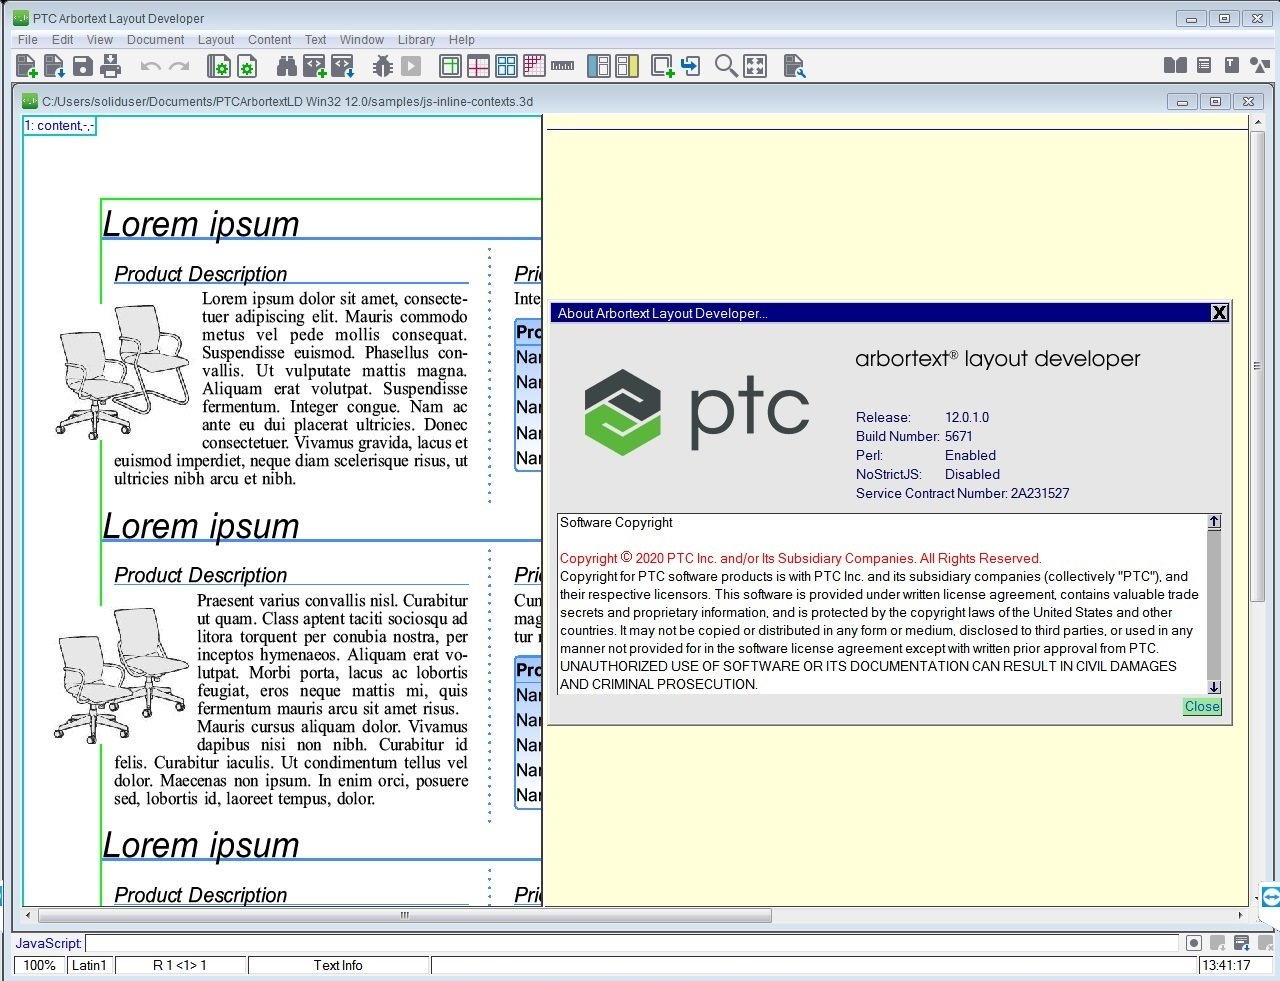Click the document properties gear icon with sidebar
This screenshot has height=981, width=1280.
tap(219, 66)
